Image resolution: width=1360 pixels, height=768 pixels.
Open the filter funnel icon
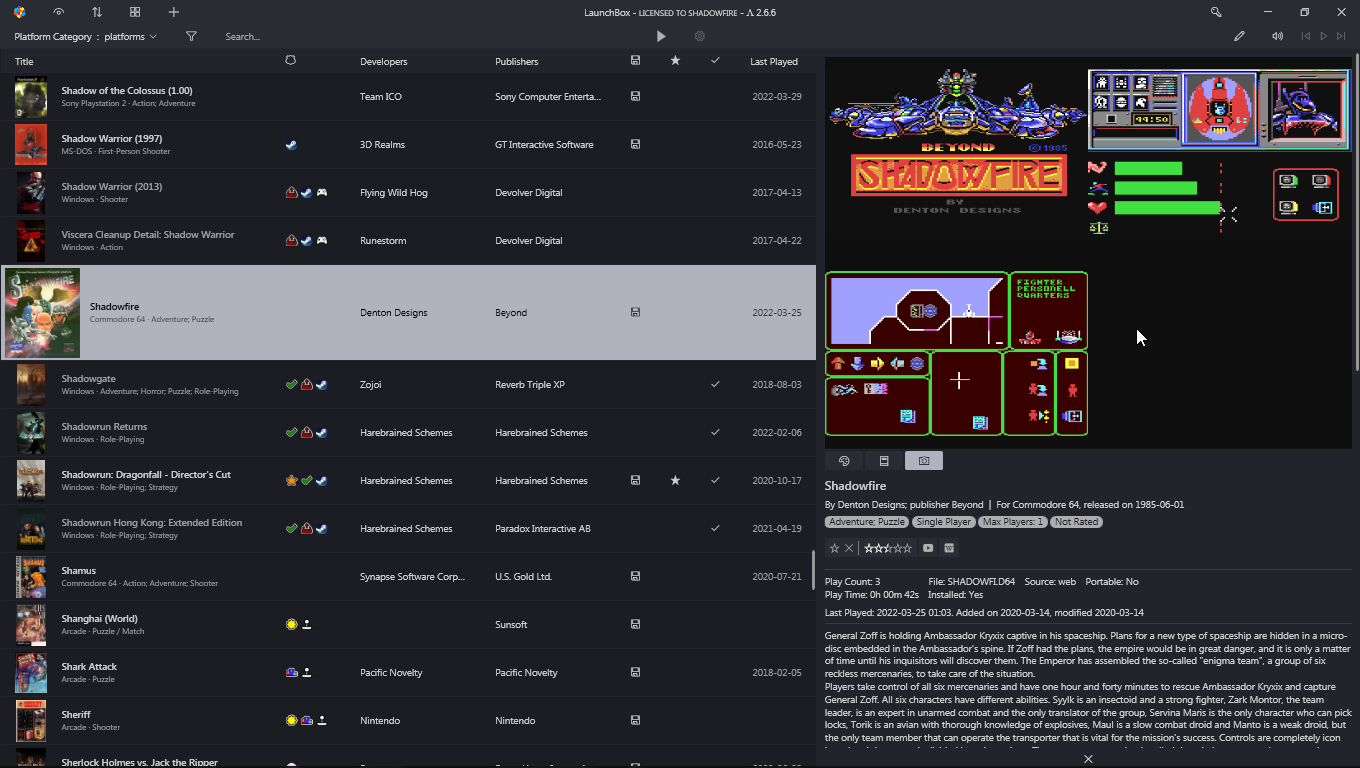191,36
